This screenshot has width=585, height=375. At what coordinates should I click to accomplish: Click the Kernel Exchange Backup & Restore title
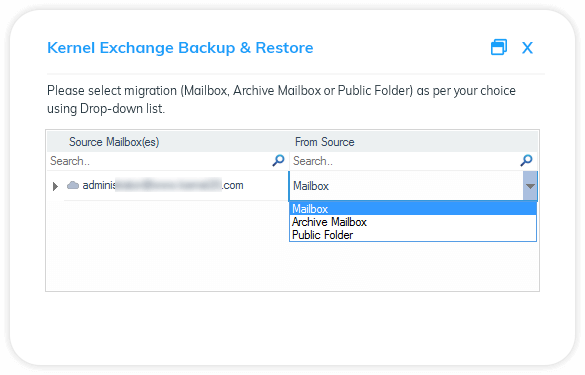coord(180,48)
